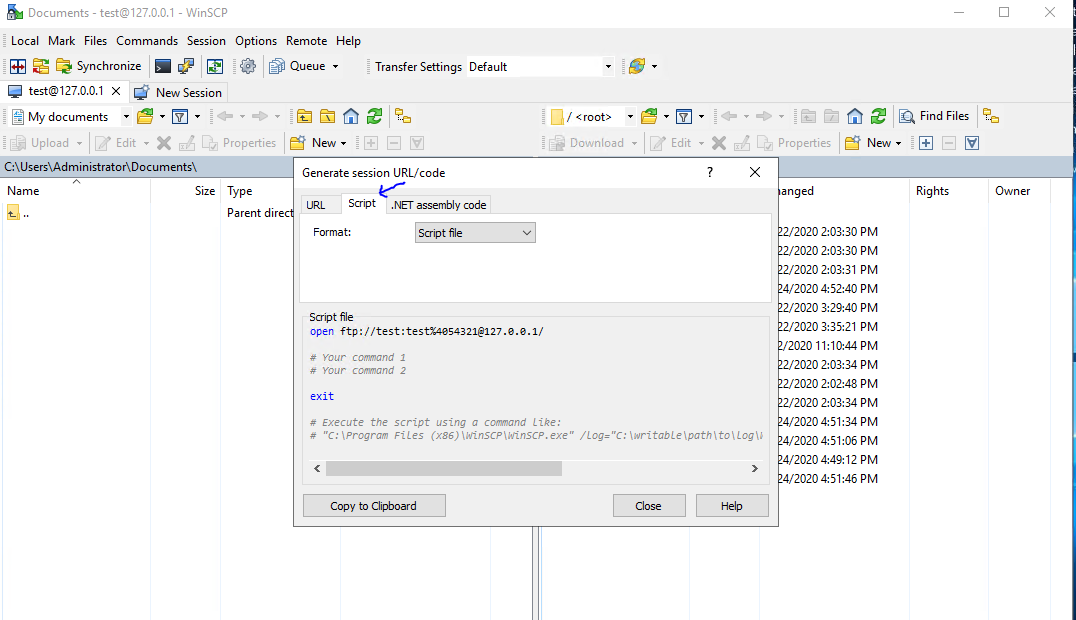Screen dimensions: 1076x620
Task: Expand the Queue dropdown arrow
Action: pyautogui.click(x=336, y=67)
